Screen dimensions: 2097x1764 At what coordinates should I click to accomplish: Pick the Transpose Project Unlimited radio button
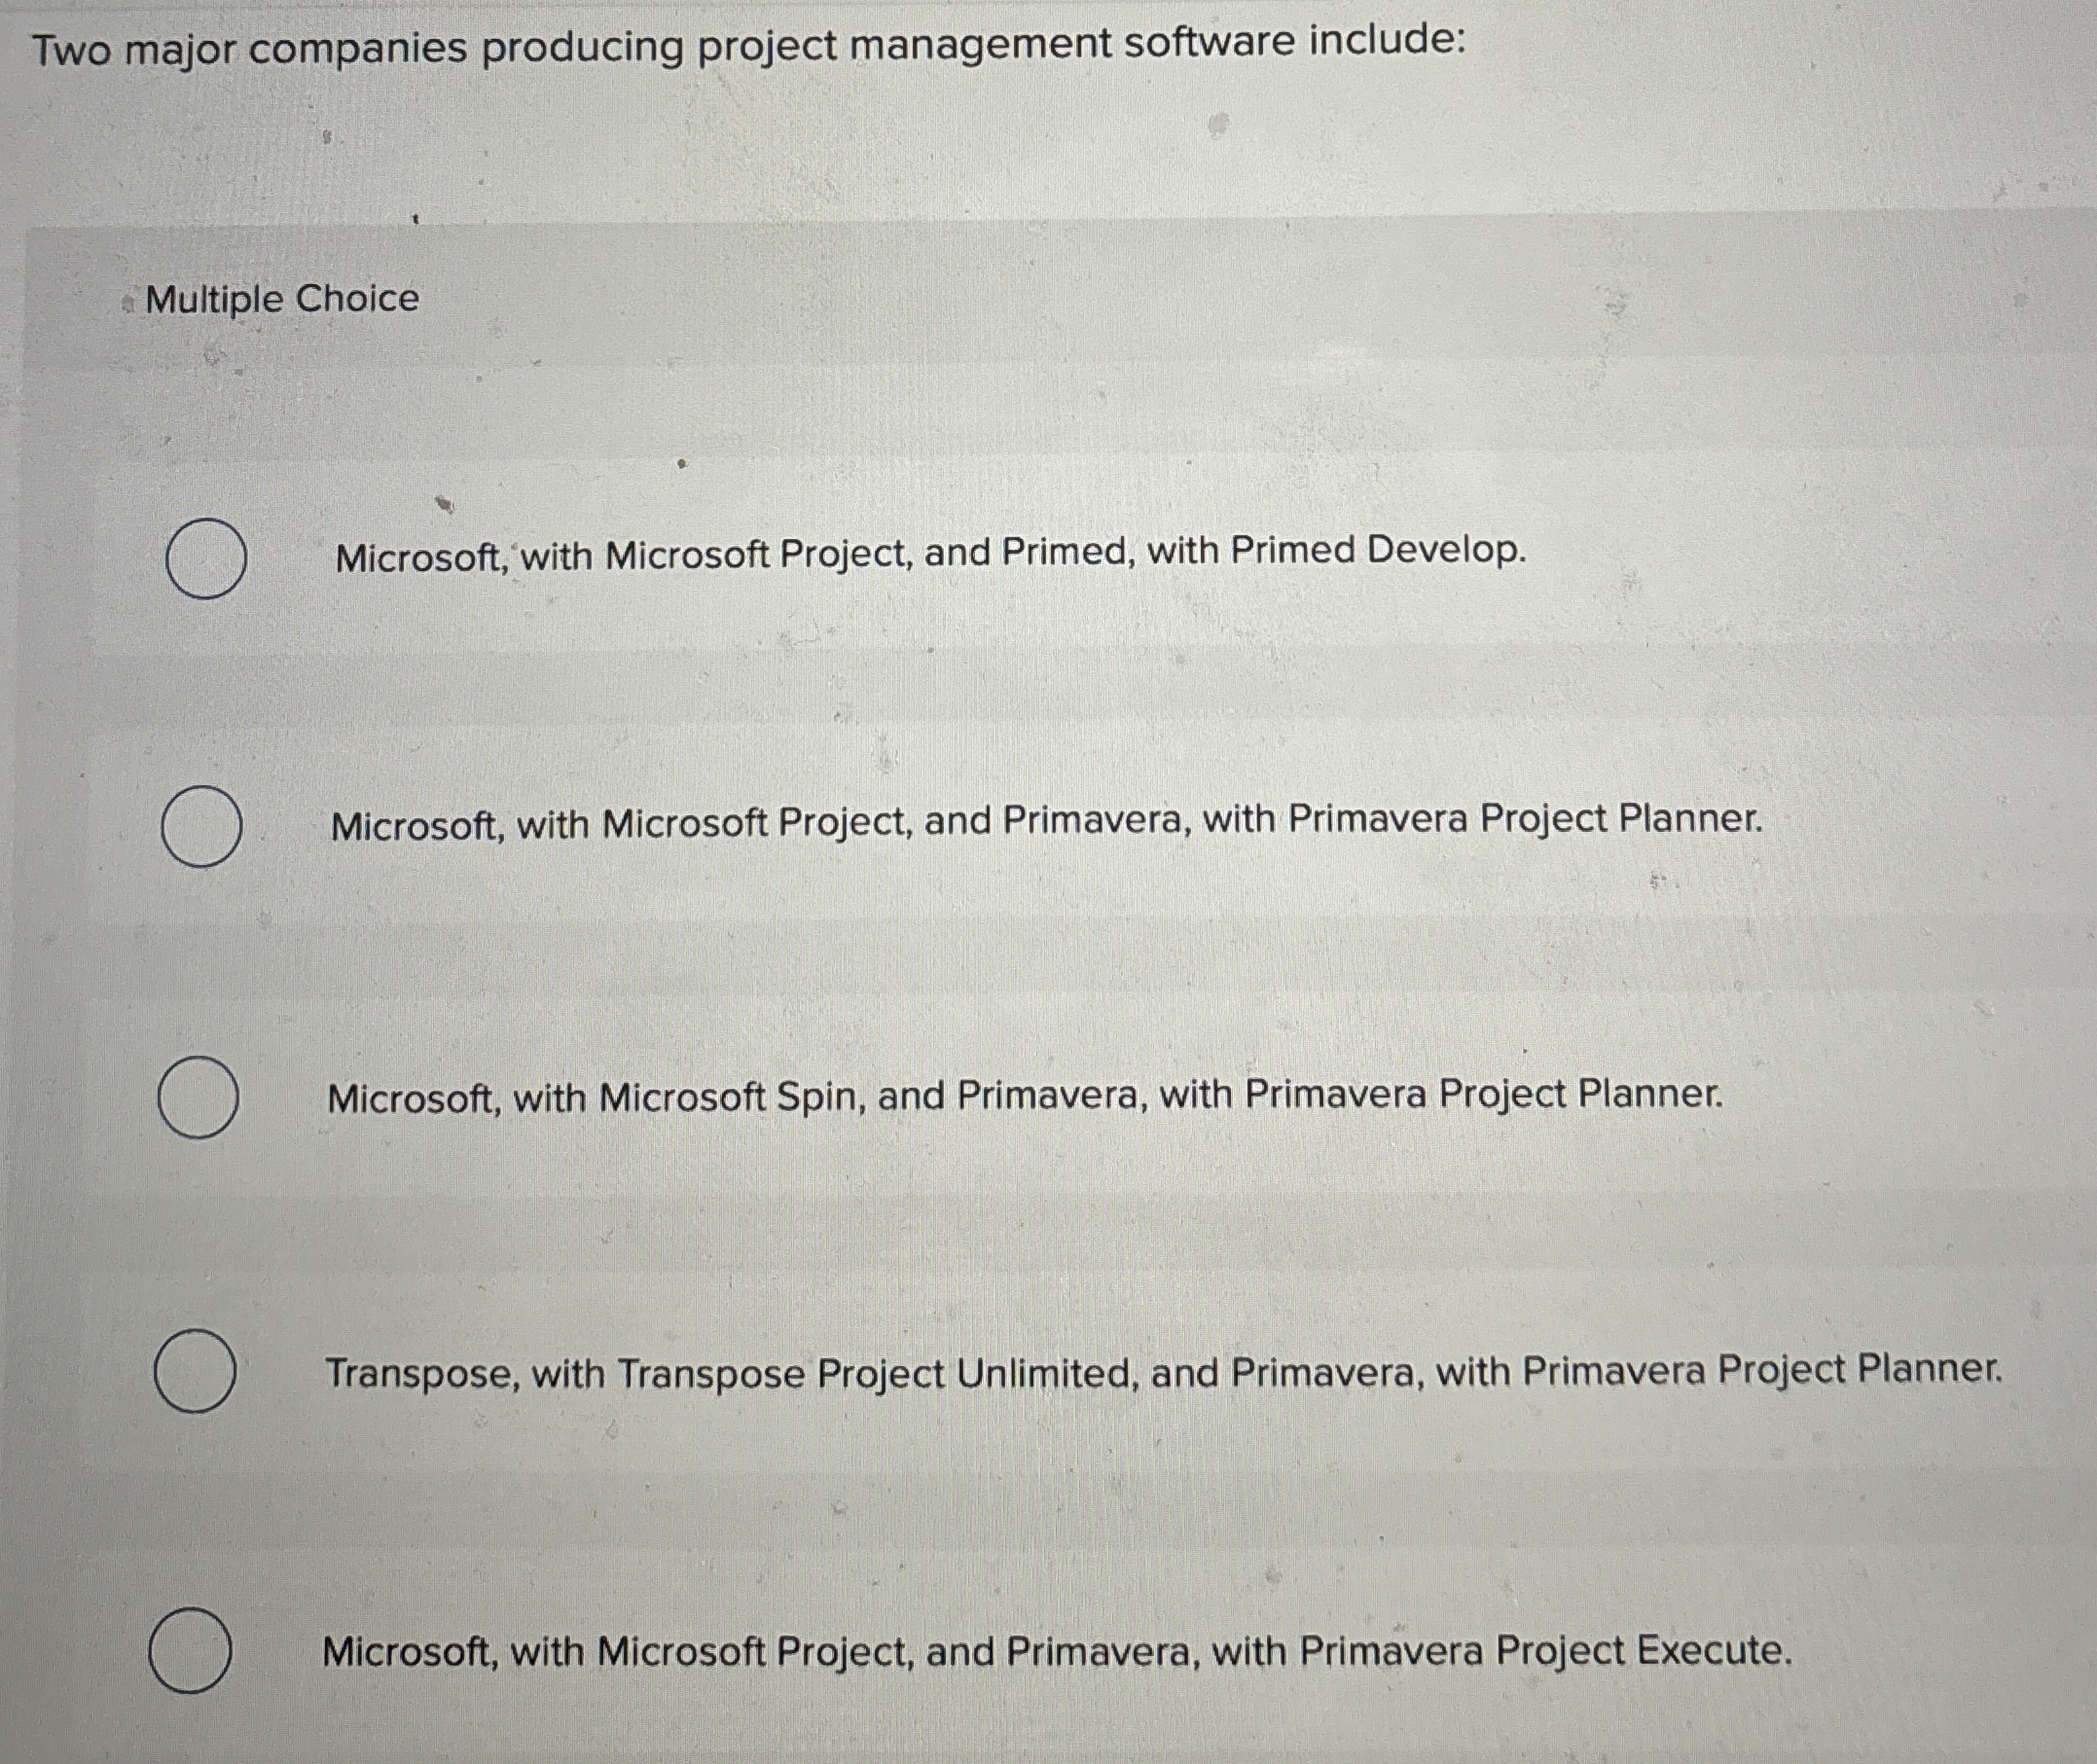point(195,1371)
